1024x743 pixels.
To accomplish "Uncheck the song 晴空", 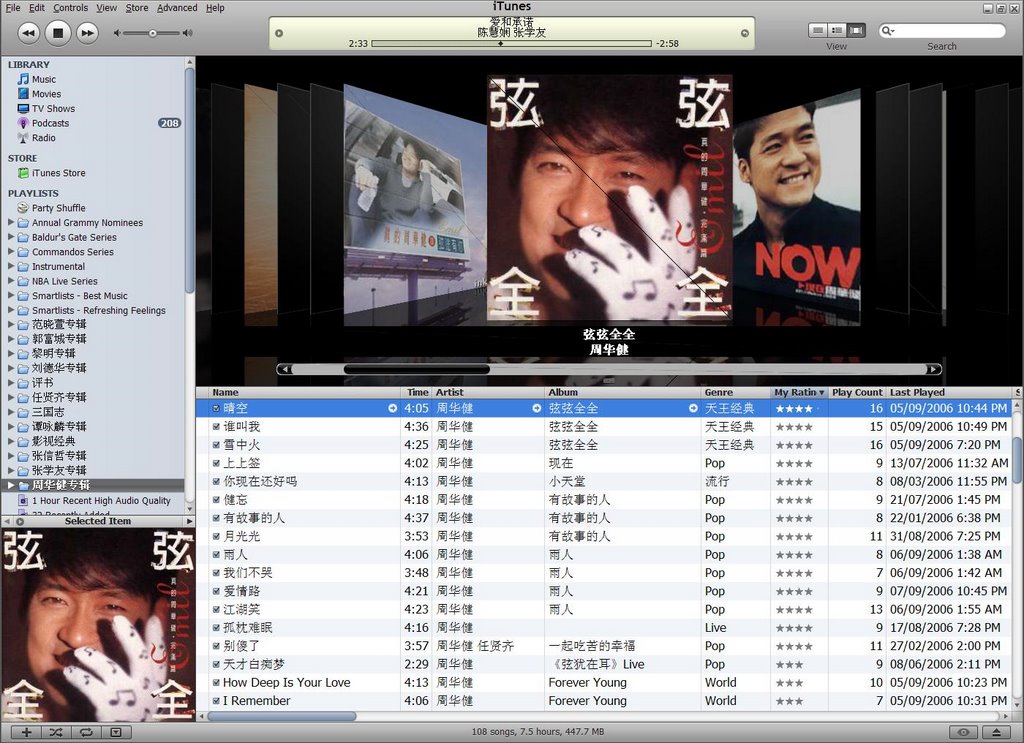I will coord(216,408).
